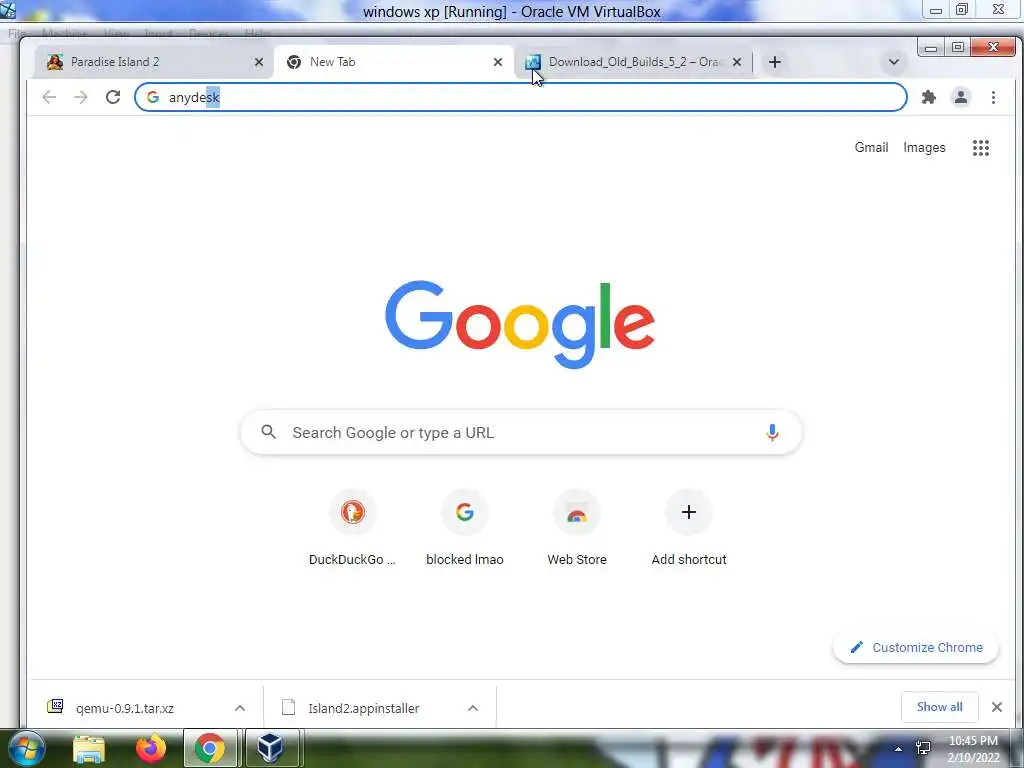Close the Paradise Island 2 tab
This screenshot has width=1024, height=768.
click(259, 62)
